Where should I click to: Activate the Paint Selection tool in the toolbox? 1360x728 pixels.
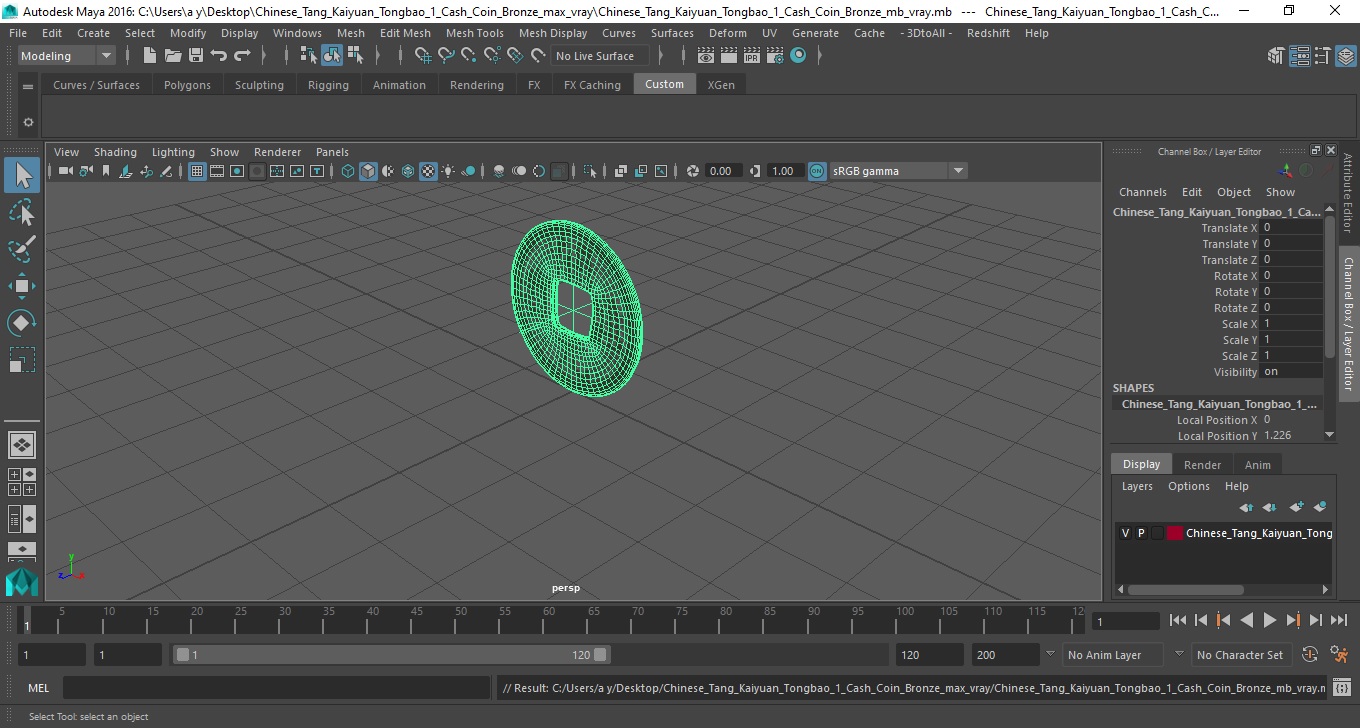[22, 248]
